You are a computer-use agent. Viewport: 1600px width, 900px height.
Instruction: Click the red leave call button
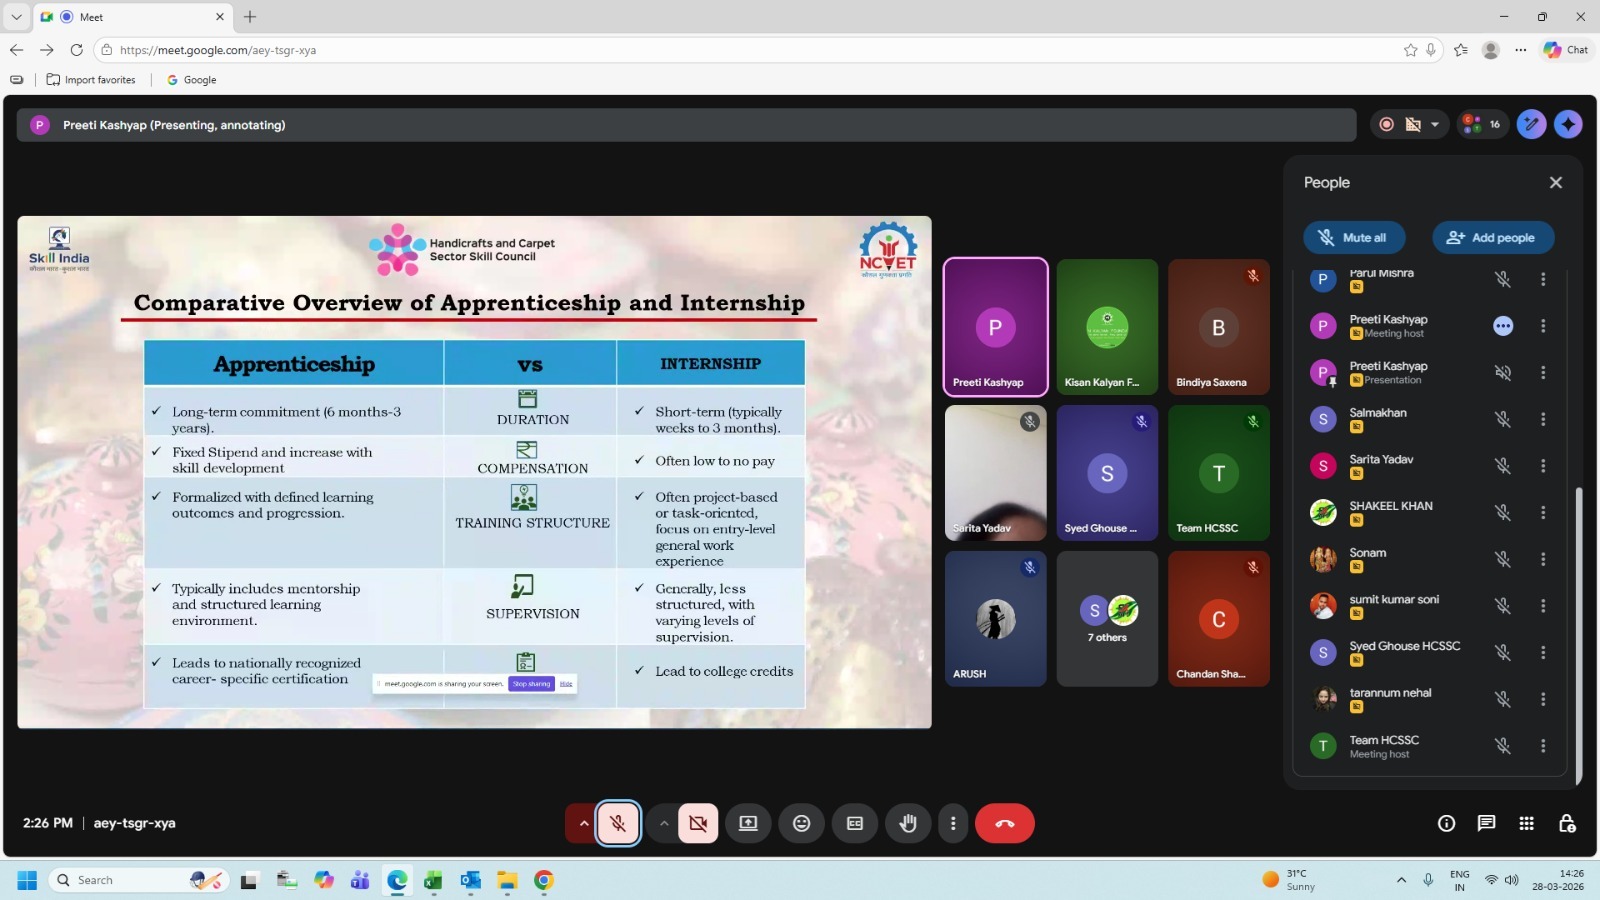1004,823
